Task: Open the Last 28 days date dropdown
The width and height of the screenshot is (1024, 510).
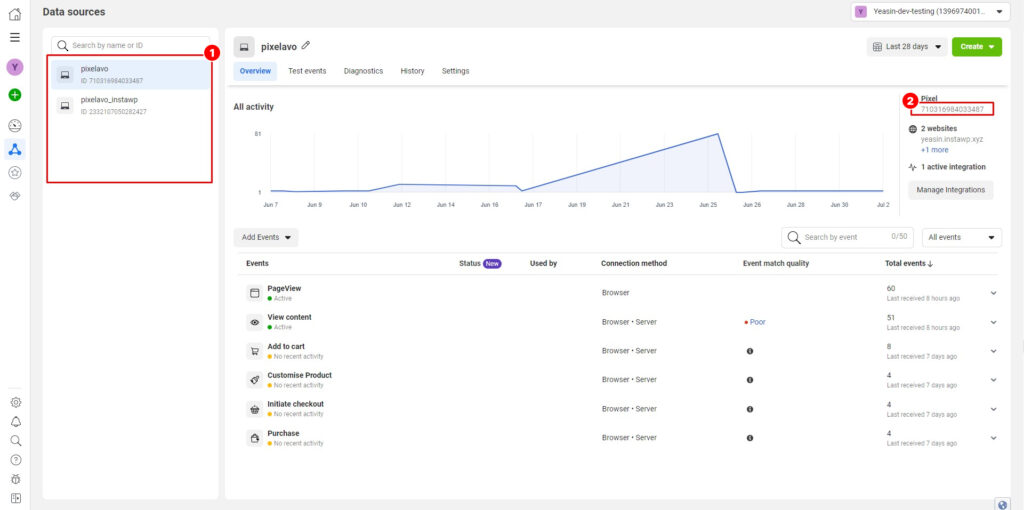Action: coord(906,46)
